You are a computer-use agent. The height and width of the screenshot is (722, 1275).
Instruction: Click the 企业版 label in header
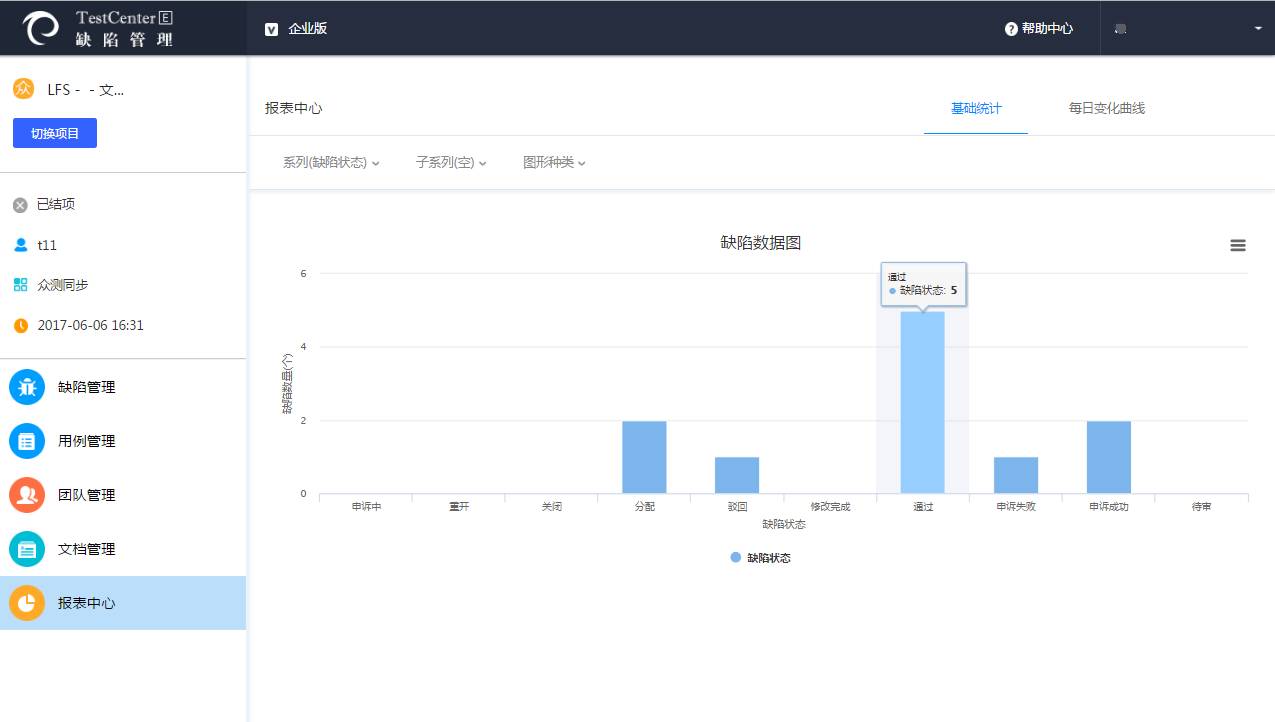307,29
